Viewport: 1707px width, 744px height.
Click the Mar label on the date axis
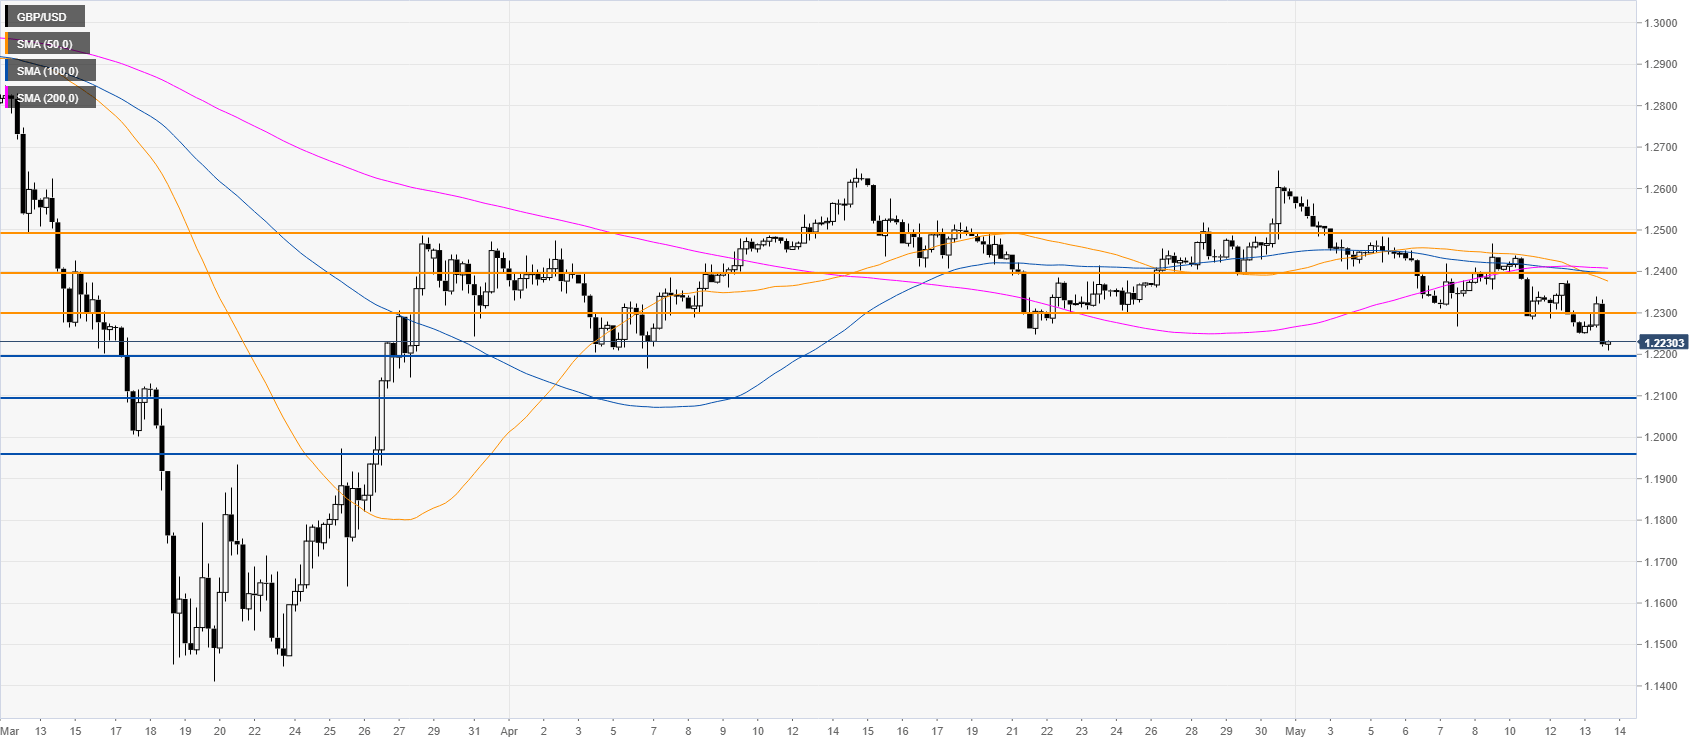[x=10, y=731]
